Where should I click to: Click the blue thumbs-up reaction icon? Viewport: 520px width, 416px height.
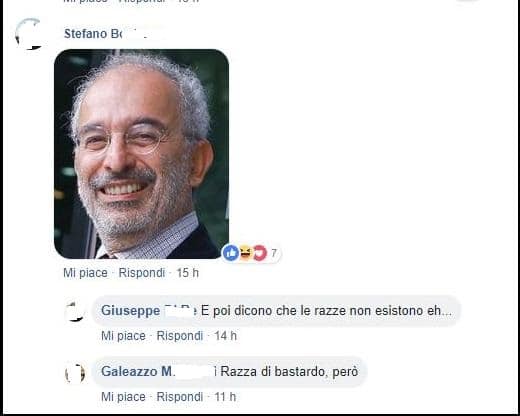[231, 253]
